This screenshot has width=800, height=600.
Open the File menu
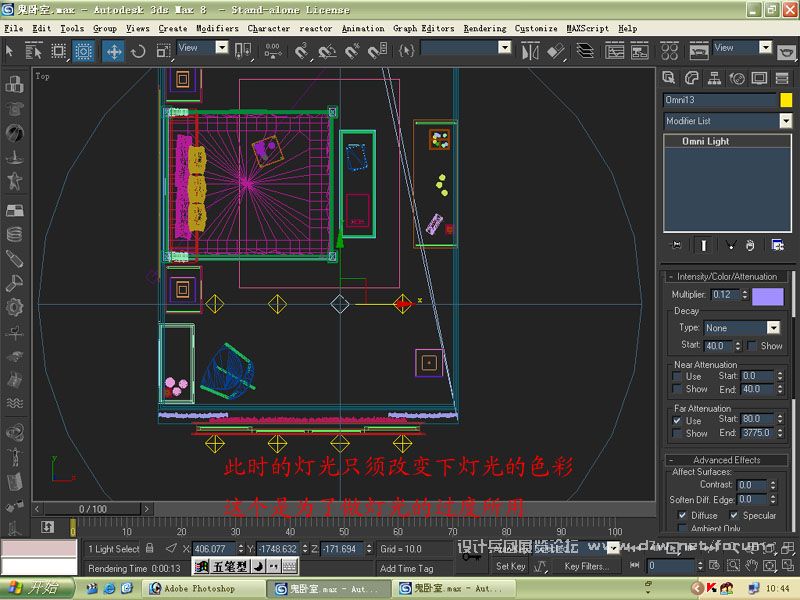[x=13, y=29]
